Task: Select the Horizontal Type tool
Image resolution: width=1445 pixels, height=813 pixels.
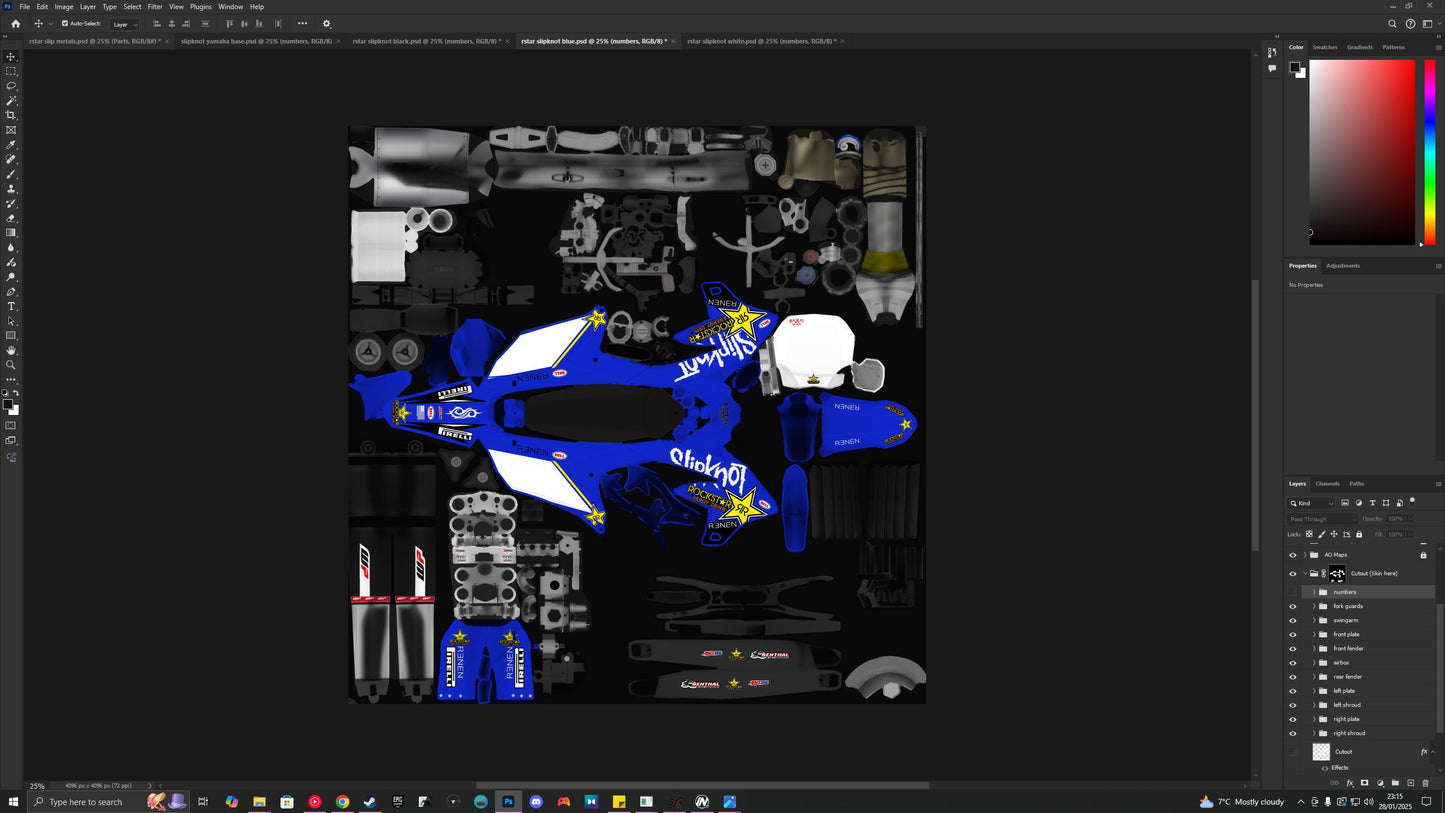Action: click(11, 306)
